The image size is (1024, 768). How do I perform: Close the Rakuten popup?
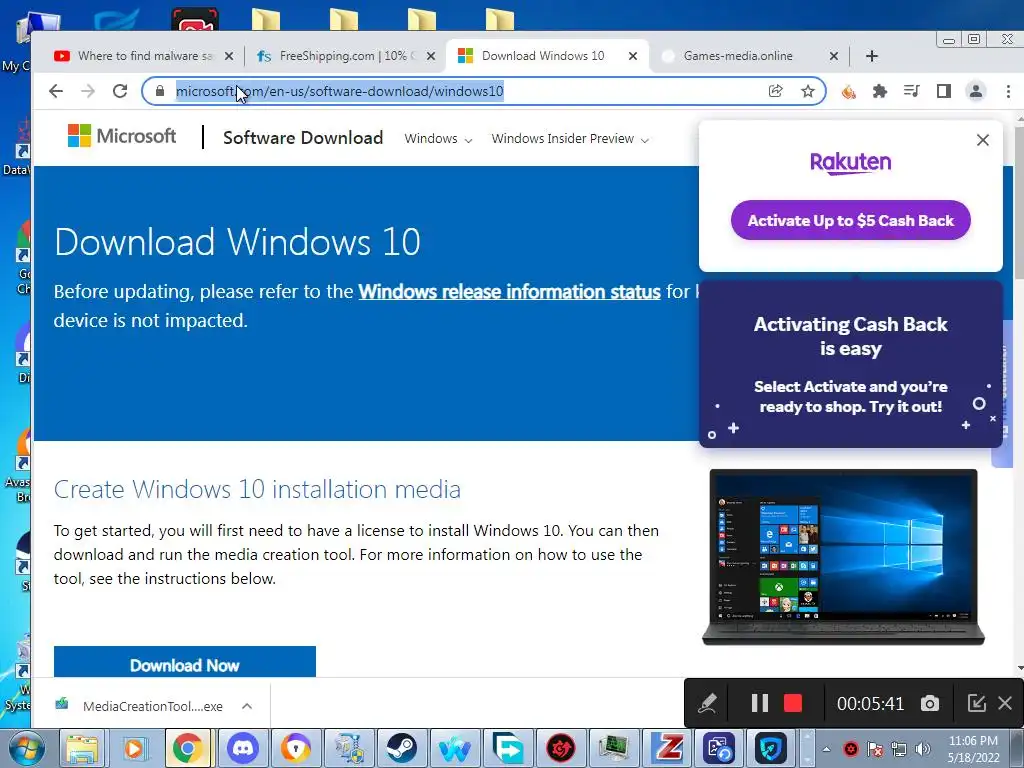coord(982,140)
